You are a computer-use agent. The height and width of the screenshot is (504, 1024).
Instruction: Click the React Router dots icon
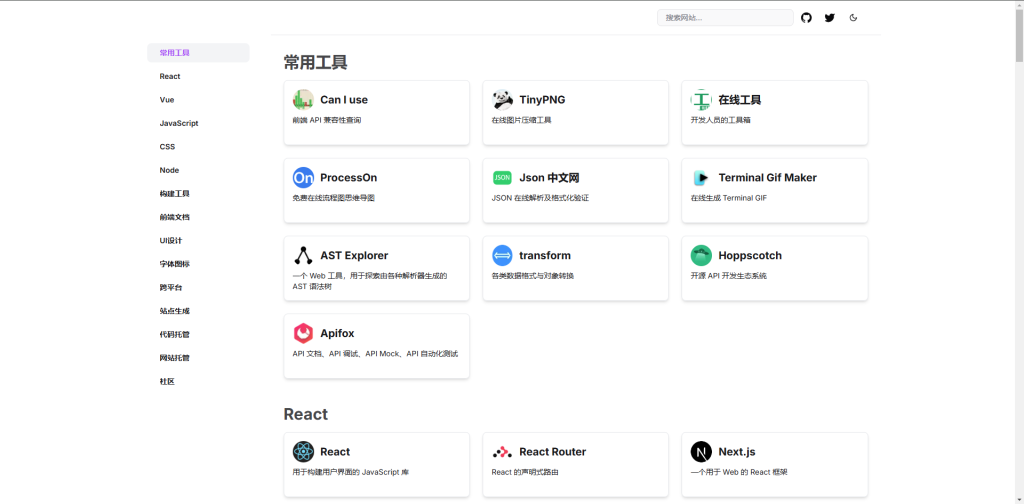(x=502, y=452)
